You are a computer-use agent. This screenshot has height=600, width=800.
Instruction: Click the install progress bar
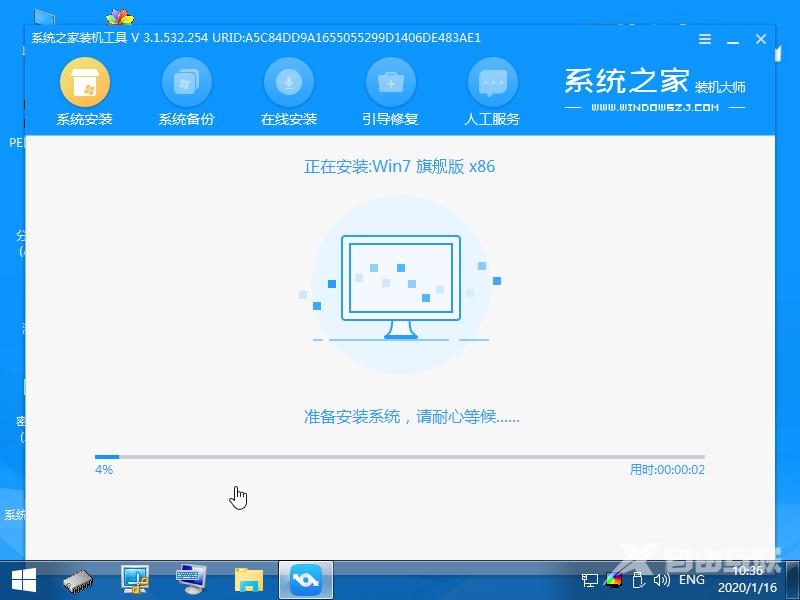point(400,457)
